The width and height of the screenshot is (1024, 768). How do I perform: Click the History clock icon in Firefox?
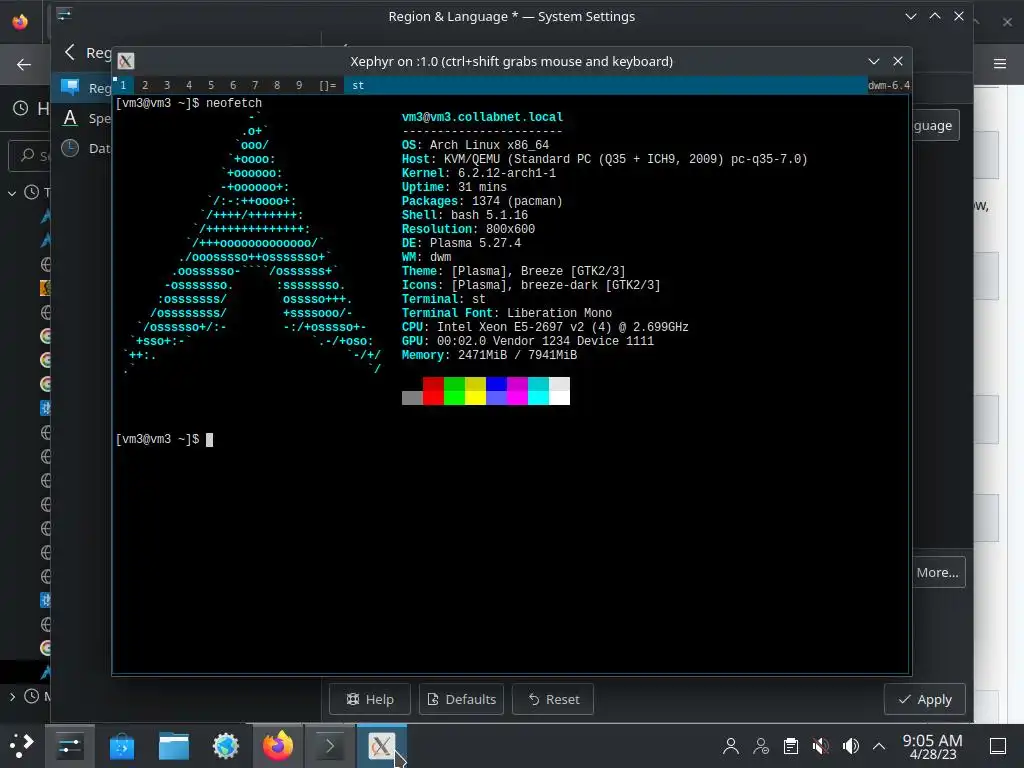tap(21, 108)
